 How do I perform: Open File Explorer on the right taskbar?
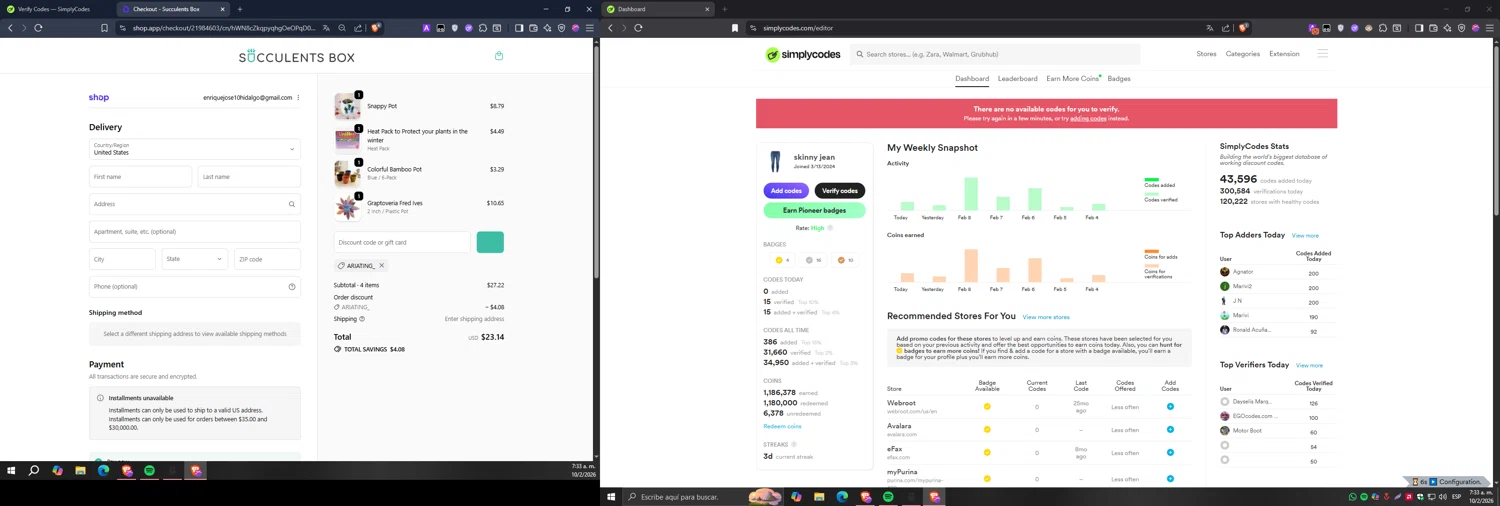pos(819,497)
